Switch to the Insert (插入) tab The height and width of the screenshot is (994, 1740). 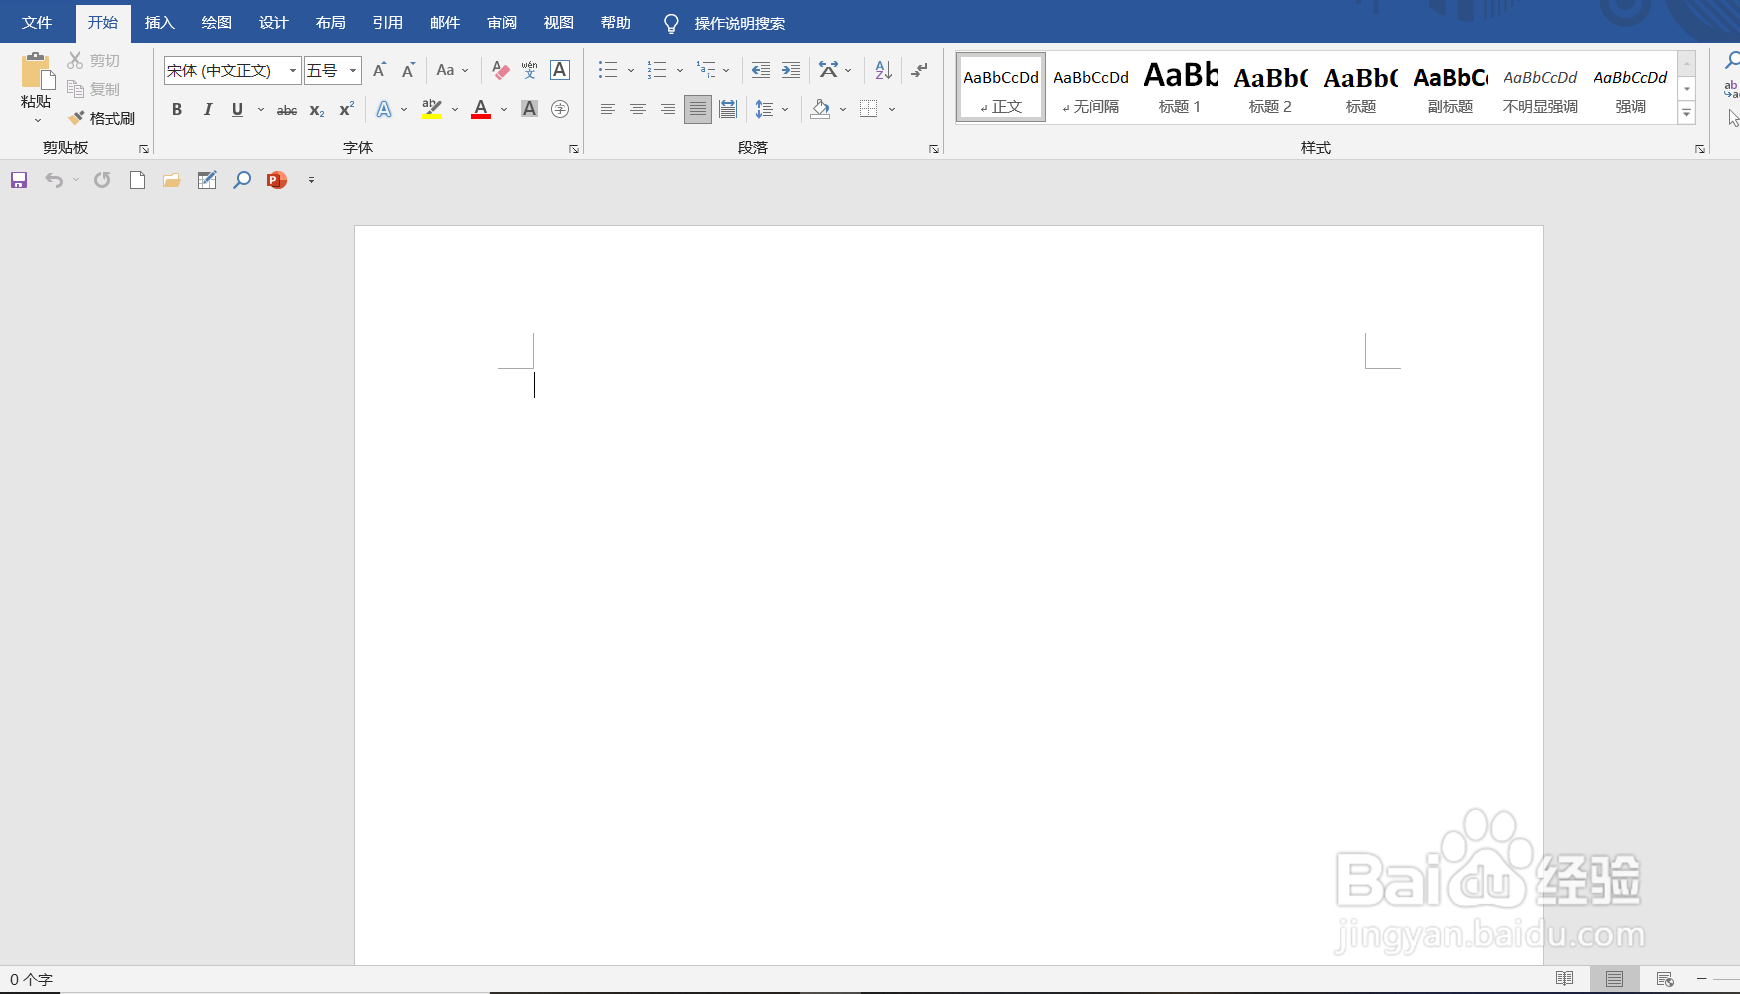pos(159,23)
